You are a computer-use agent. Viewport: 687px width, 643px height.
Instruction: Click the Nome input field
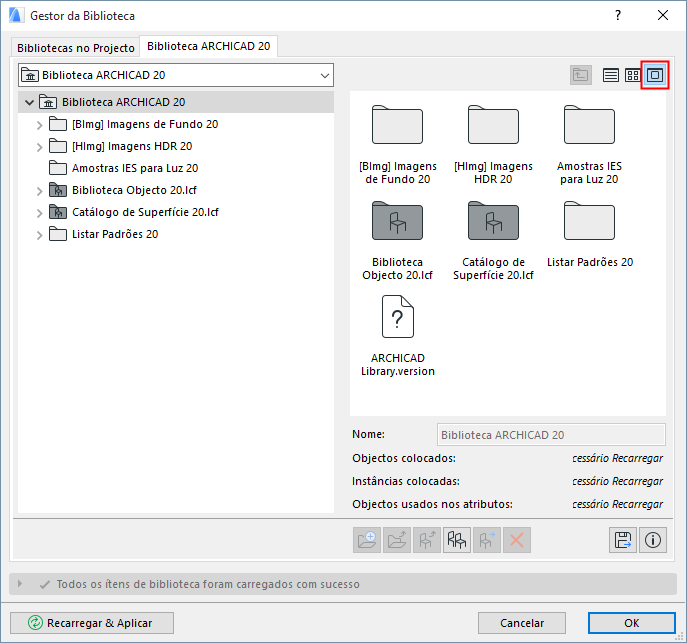tap(551, 435)
